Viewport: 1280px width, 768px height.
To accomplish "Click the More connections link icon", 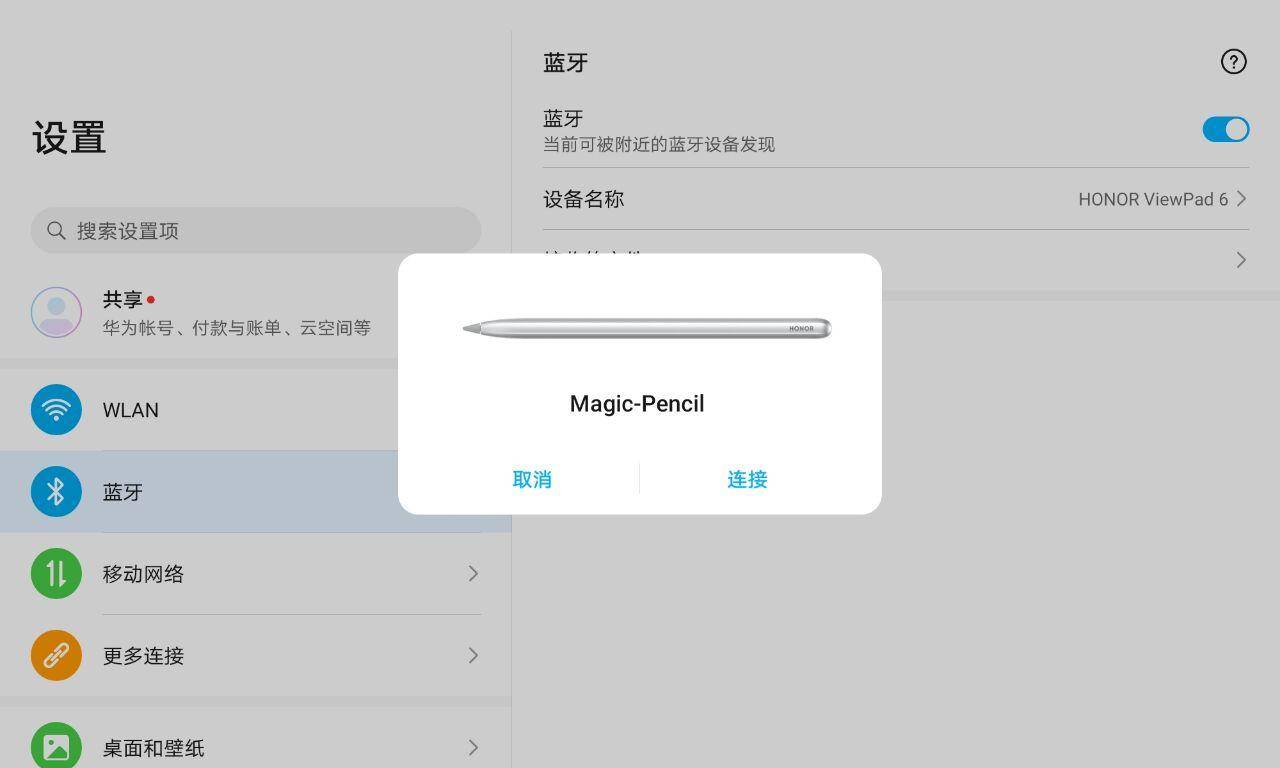I will point(56,656).
